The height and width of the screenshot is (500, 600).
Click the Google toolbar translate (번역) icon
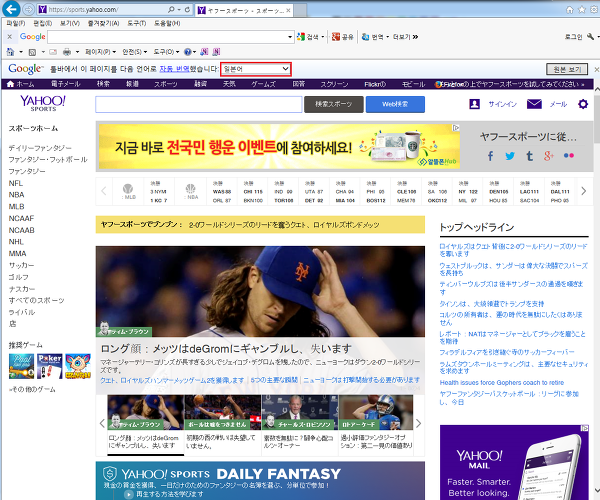pyautogui.click(x=365, y=37)
